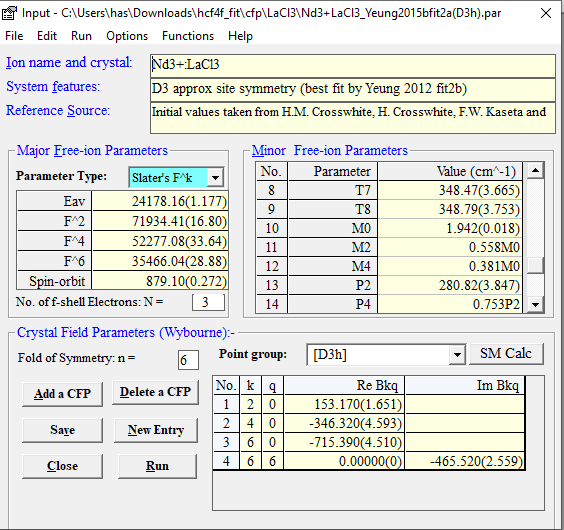Click the minor parameters scrollbar thumb
564x530 pixels.
click(x=535, y=266)
